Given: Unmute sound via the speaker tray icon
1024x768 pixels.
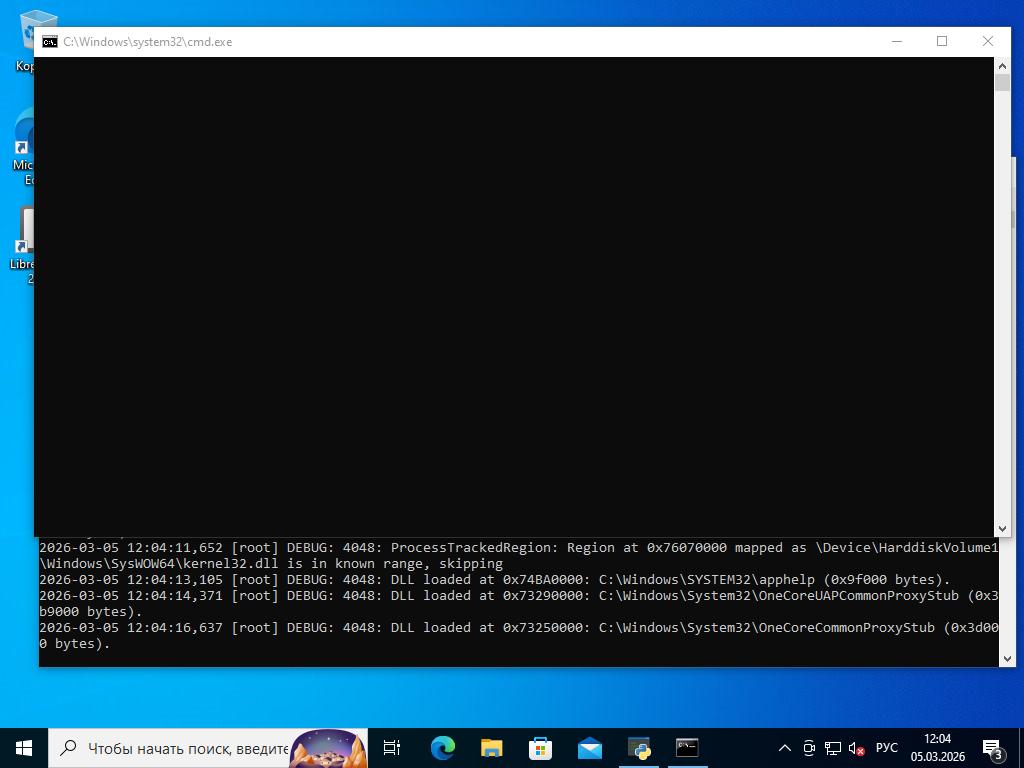Looking at the screenshot, I should 856,748.
